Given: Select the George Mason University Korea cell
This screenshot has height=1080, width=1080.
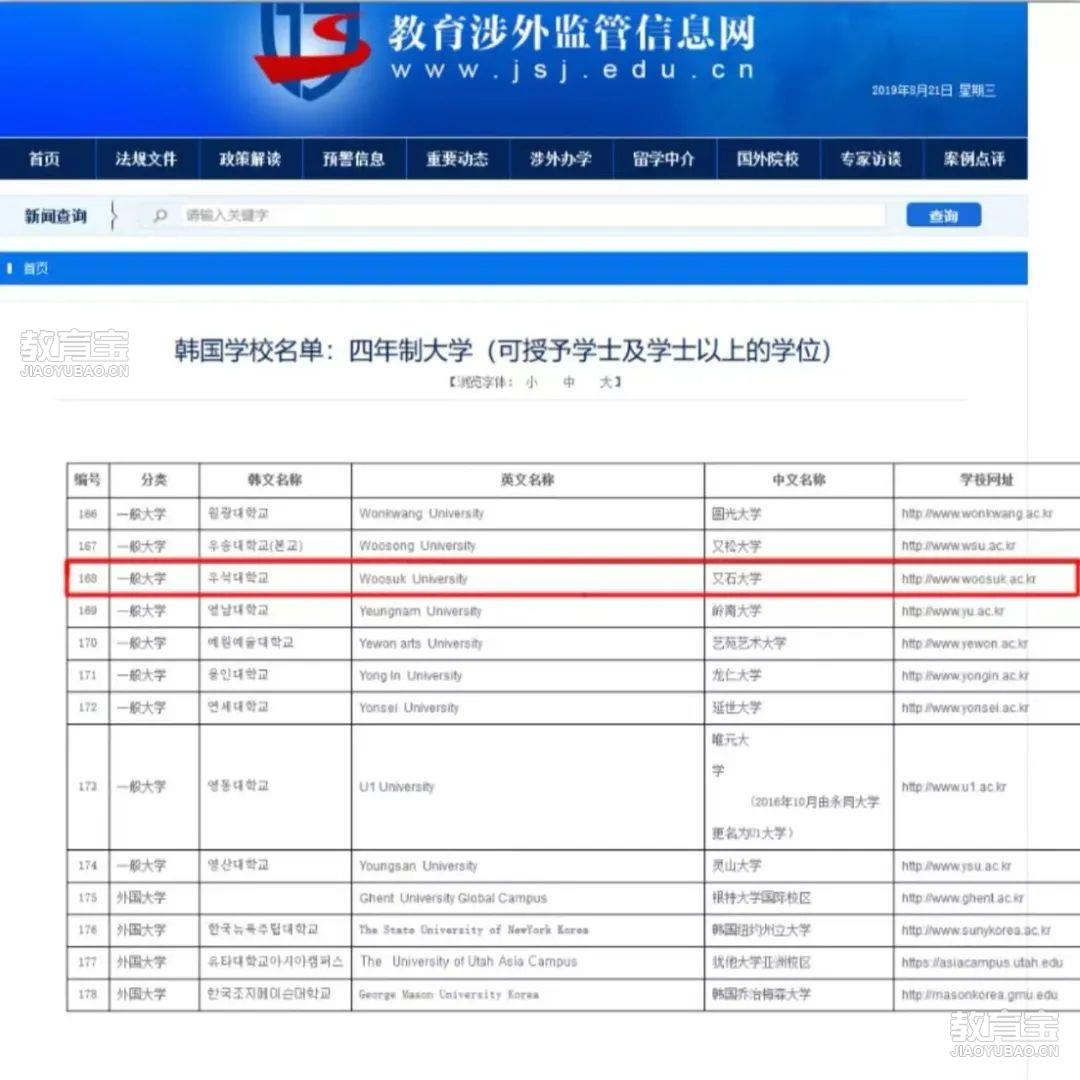Looking at the screenshot, I should 528,995.
